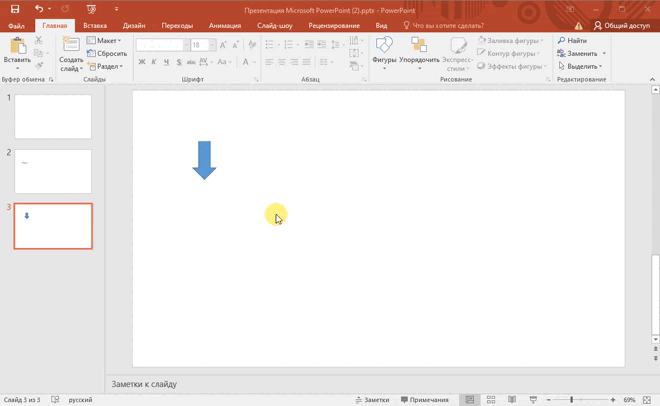Collapse the ribbon with the up chevron

click(x=652, y=80)
